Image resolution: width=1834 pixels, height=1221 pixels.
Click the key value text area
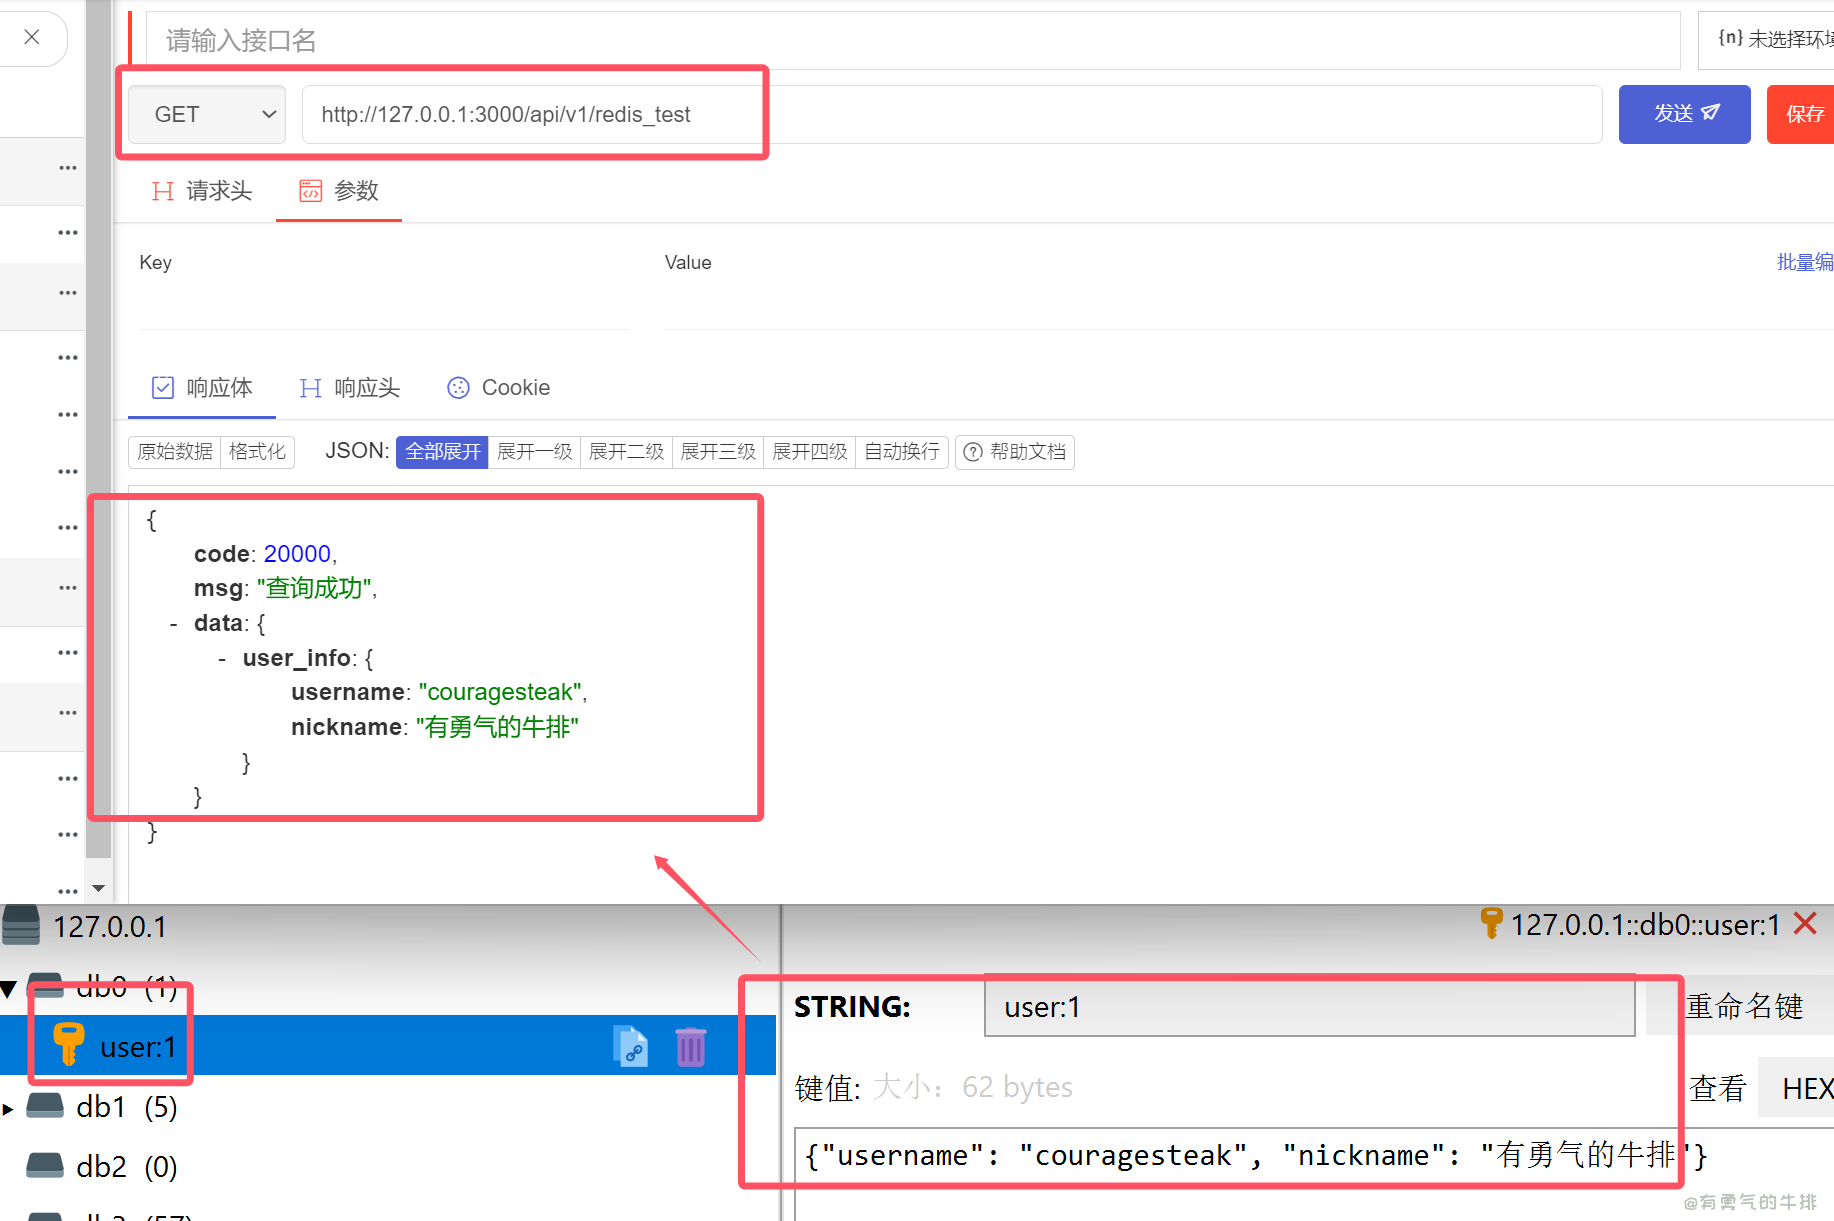[1314, 1174]
